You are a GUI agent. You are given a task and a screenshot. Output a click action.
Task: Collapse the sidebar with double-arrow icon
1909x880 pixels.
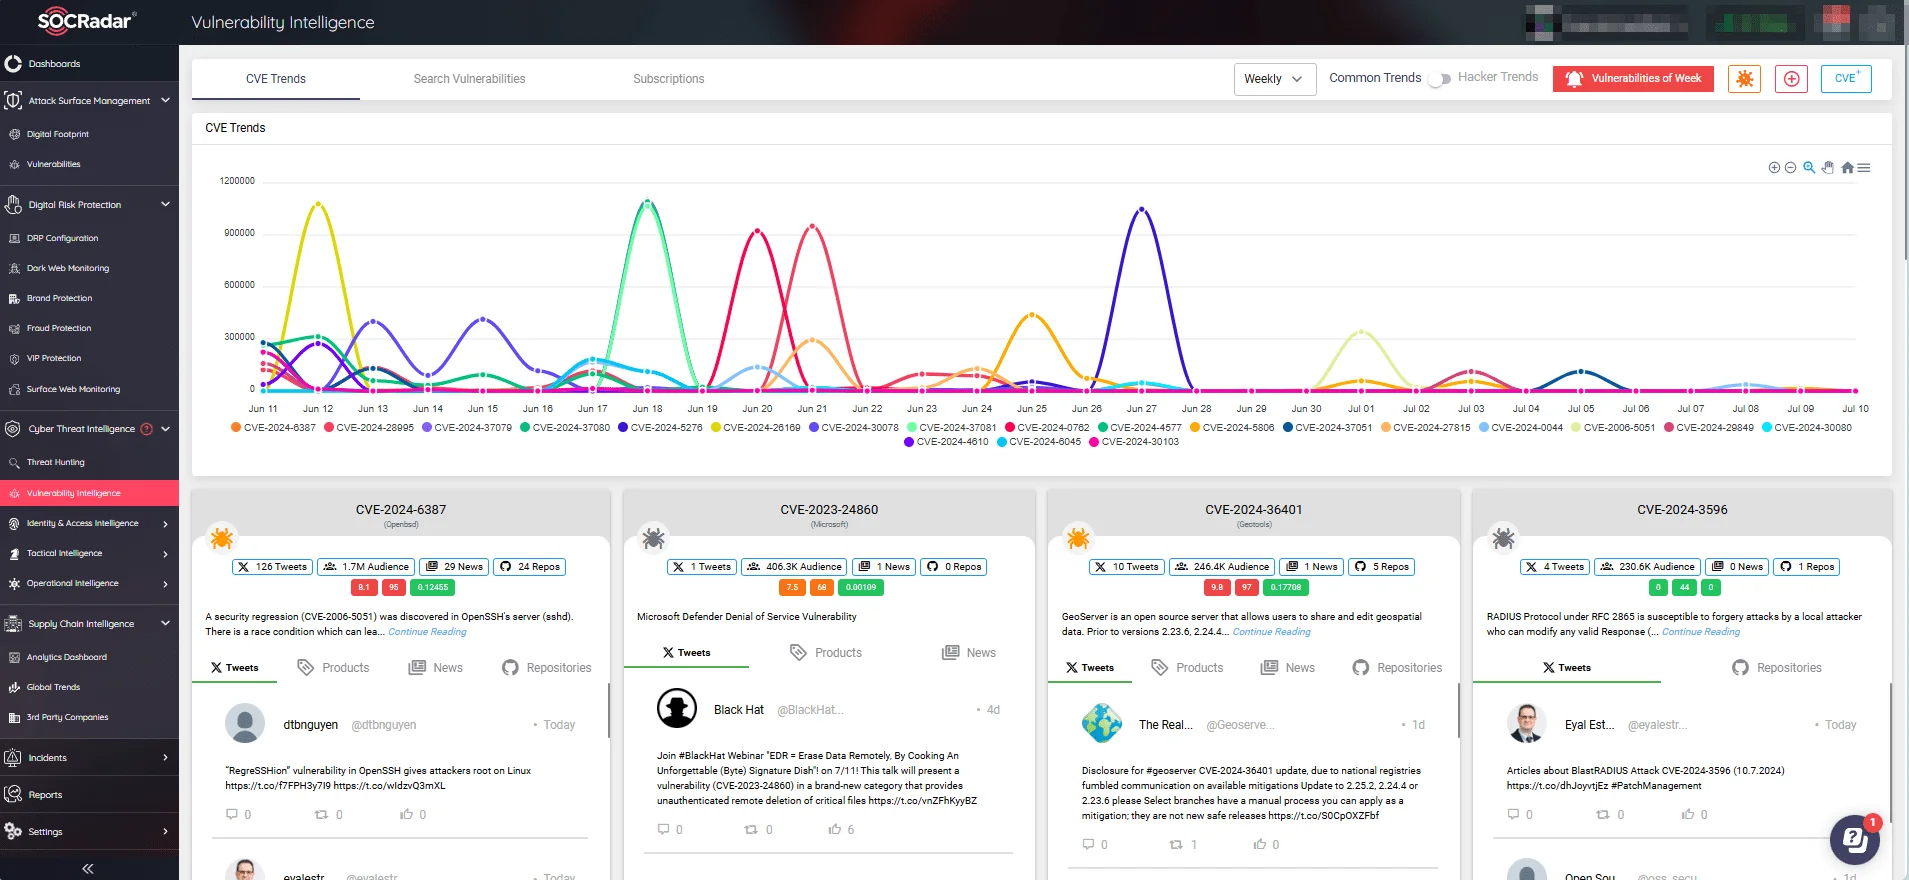88,868
